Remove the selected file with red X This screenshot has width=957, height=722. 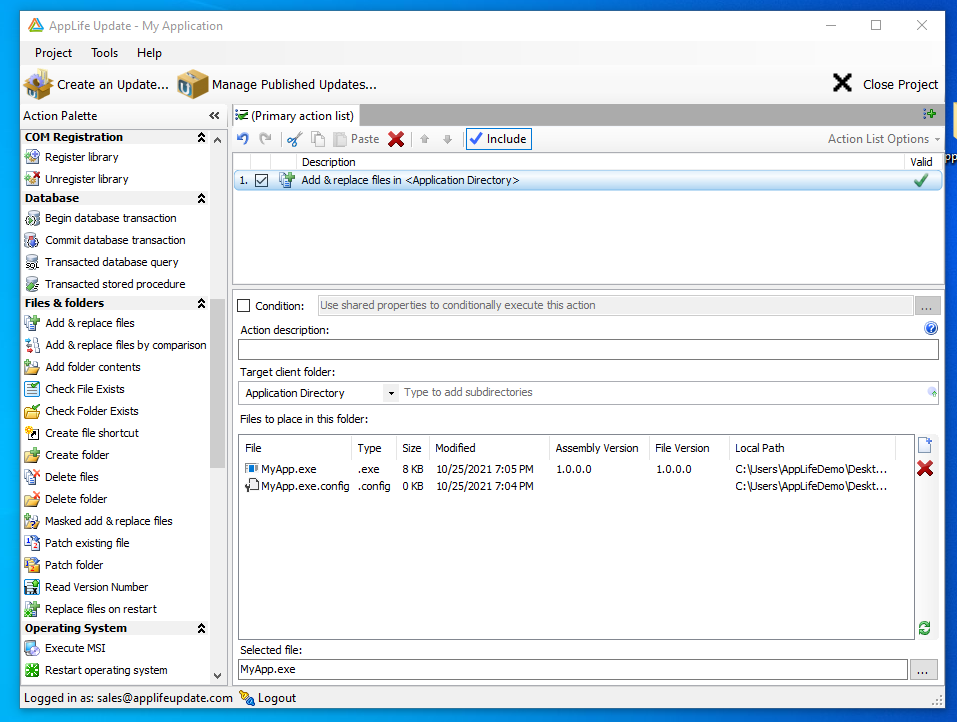coord(925,468)
